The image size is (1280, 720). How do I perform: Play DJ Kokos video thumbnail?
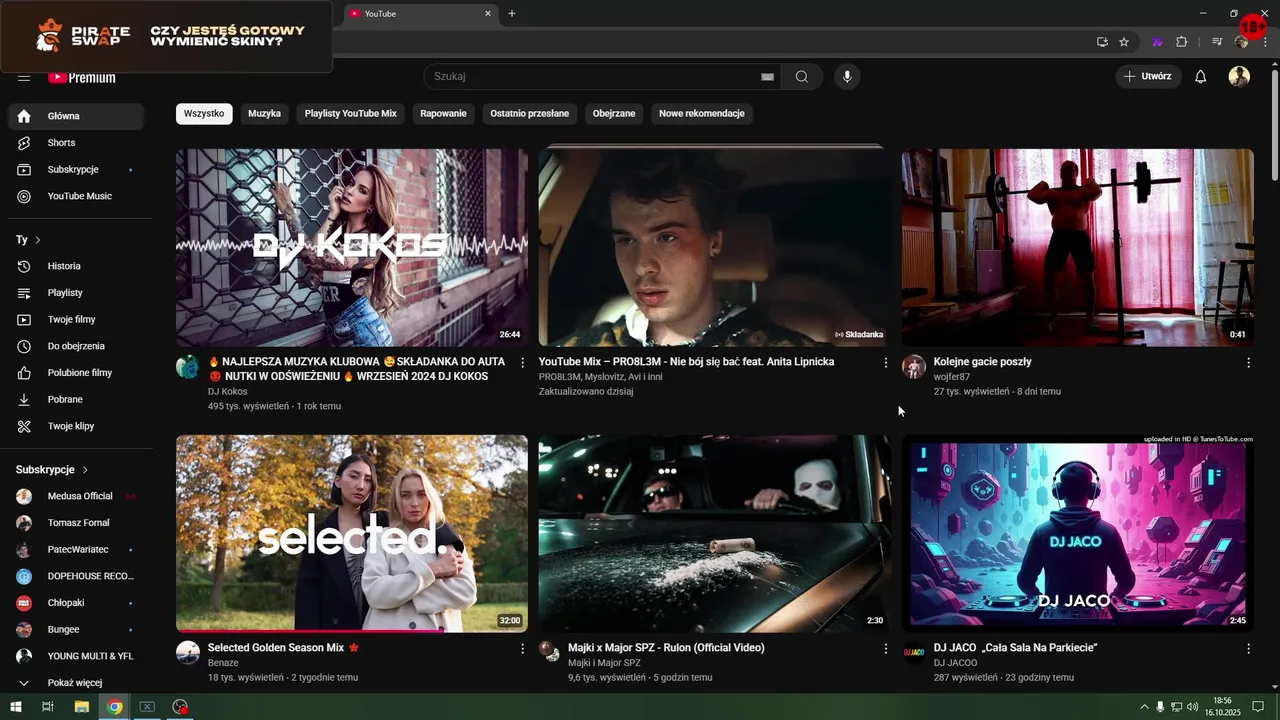[x=352, y=248]
